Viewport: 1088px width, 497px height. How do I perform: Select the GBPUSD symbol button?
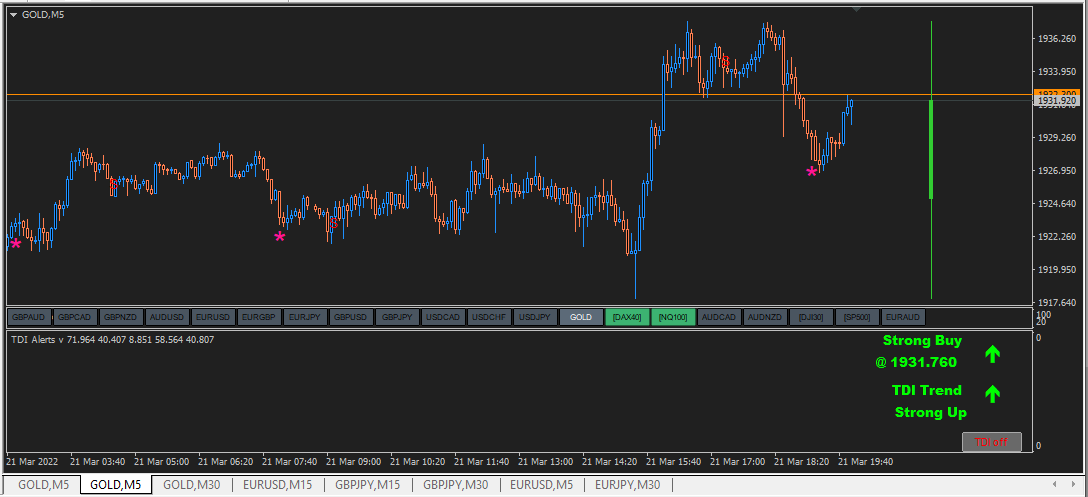click(x=351, y=317)
